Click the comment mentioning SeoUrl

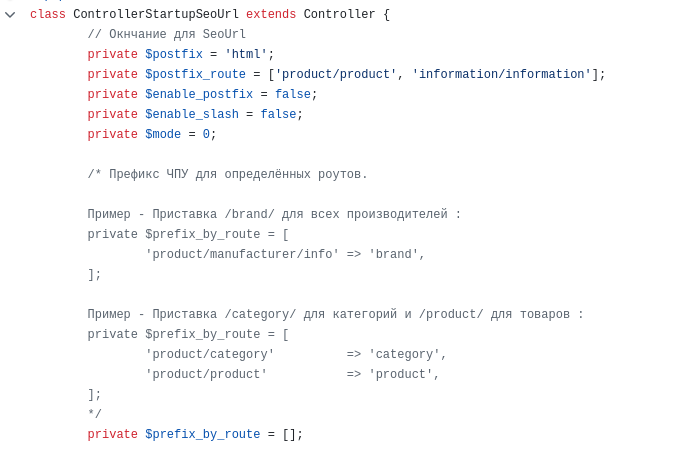[x=166, y=35]
